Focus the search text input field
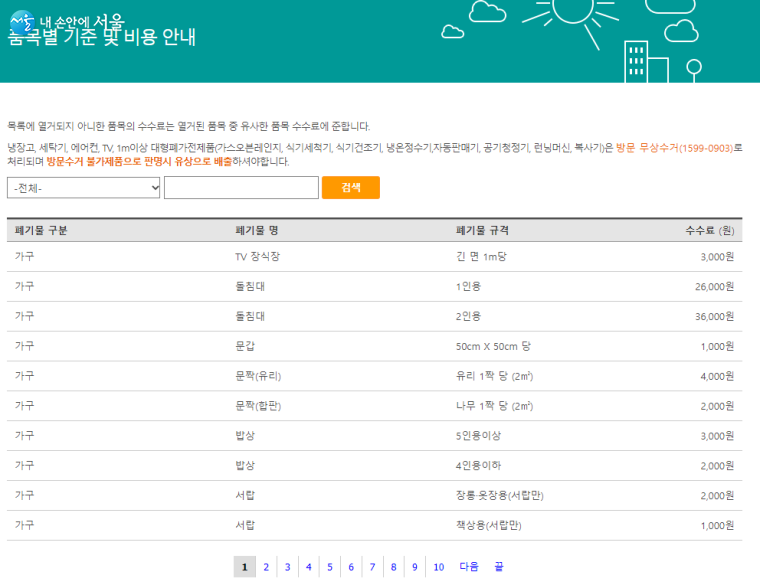 click(241, 188)
